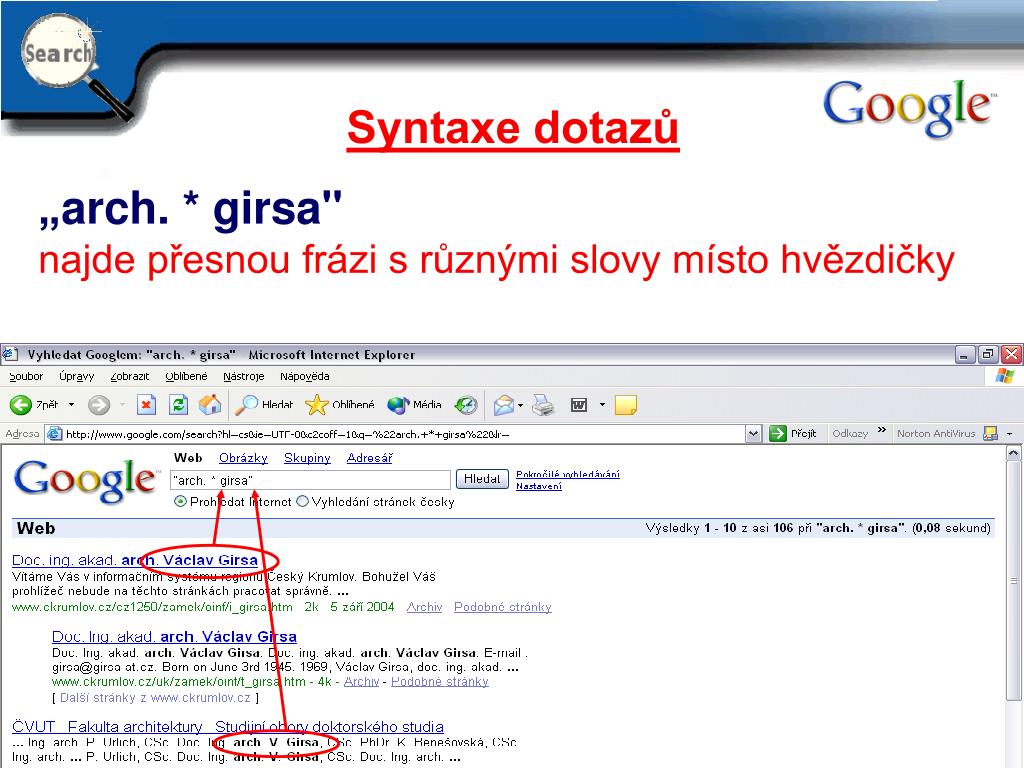
Task: Open Podobné stránky link of first result
Action: [x=503, y=607]
